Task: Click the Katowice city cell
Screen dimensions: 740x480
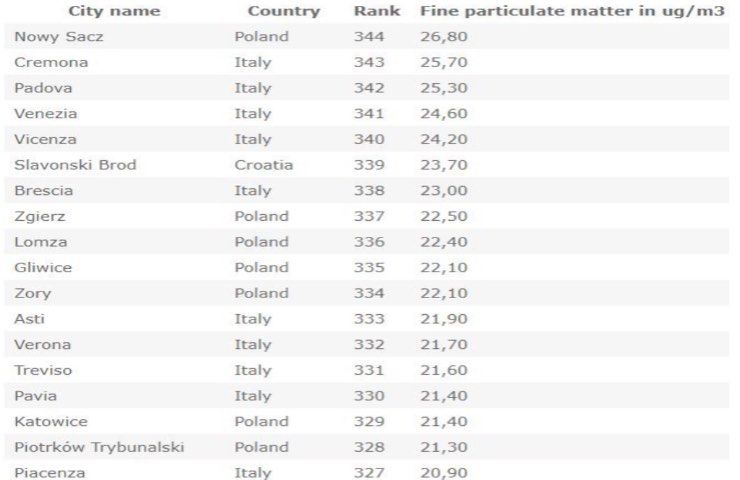Action: (50, 422)
